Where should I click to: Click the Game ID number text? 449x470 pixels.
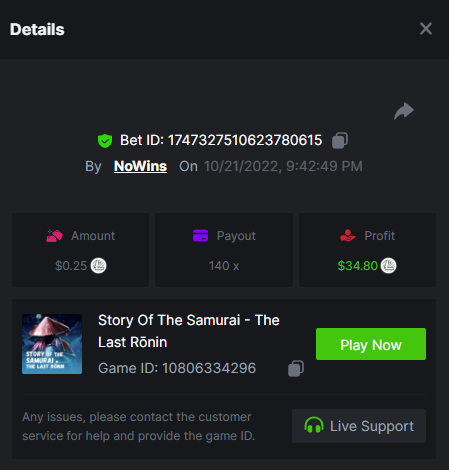[x=209, y=368]
